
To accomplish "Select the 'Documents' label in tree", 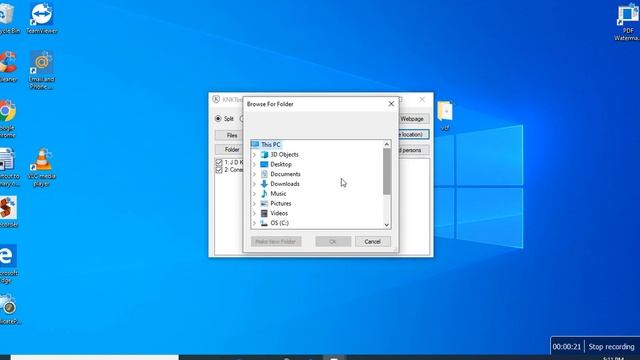I will point(285,174).
